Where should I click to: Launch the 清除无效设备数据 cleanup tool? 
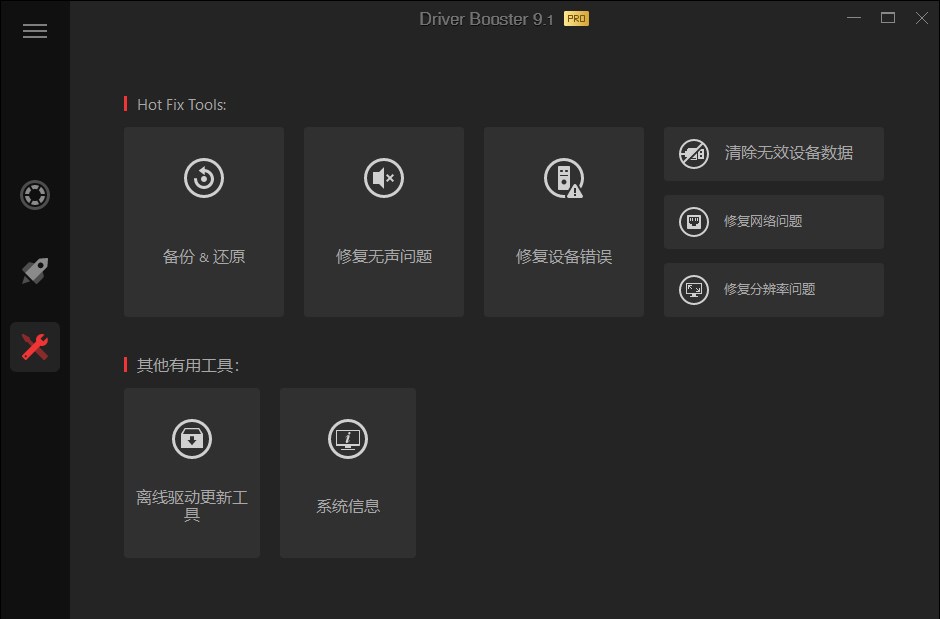pyautogui.click(x=773, y=154)
